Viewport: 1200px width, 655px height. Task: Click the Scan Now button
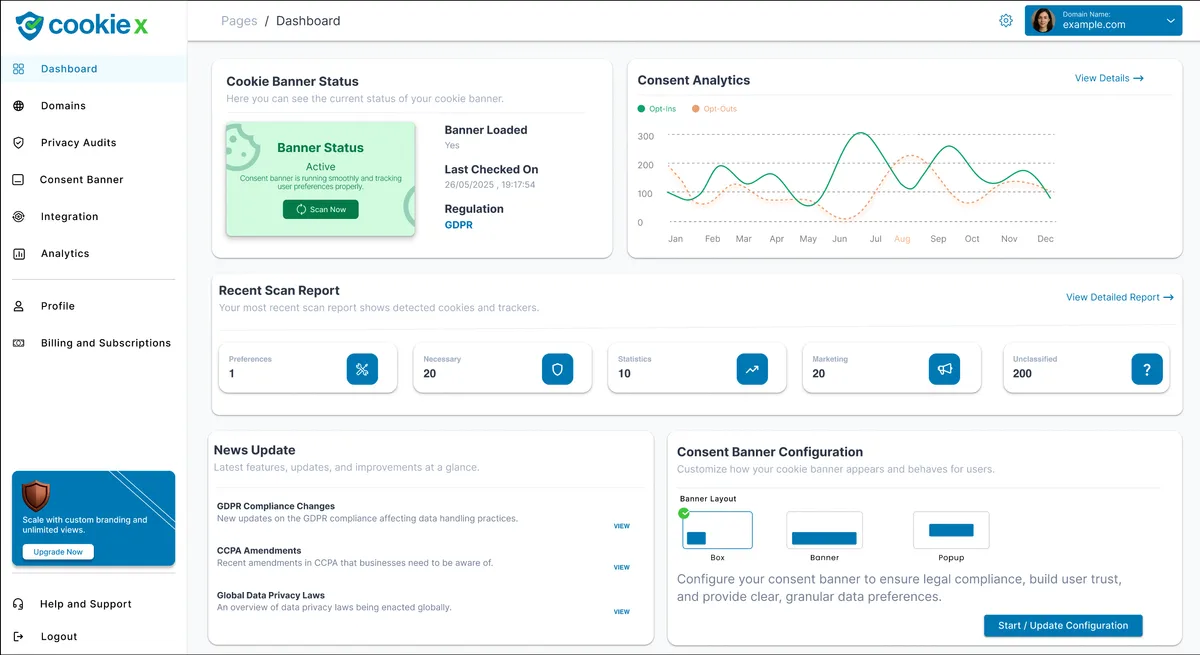click(320, 209)
